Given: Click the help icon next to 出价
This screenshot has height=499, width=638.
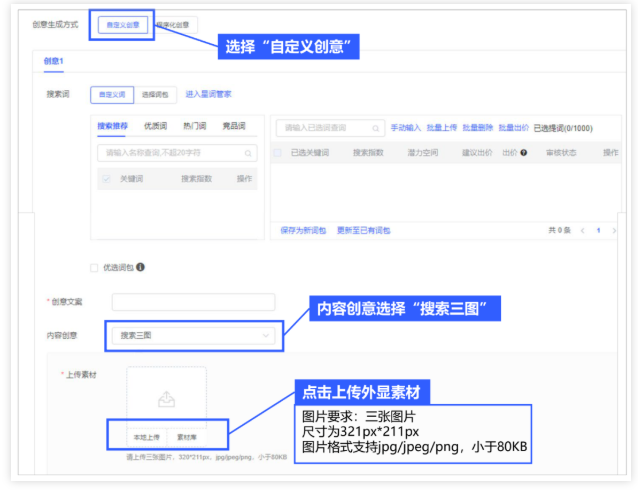Looking at the screenshot, I should [x=524, y=153].
